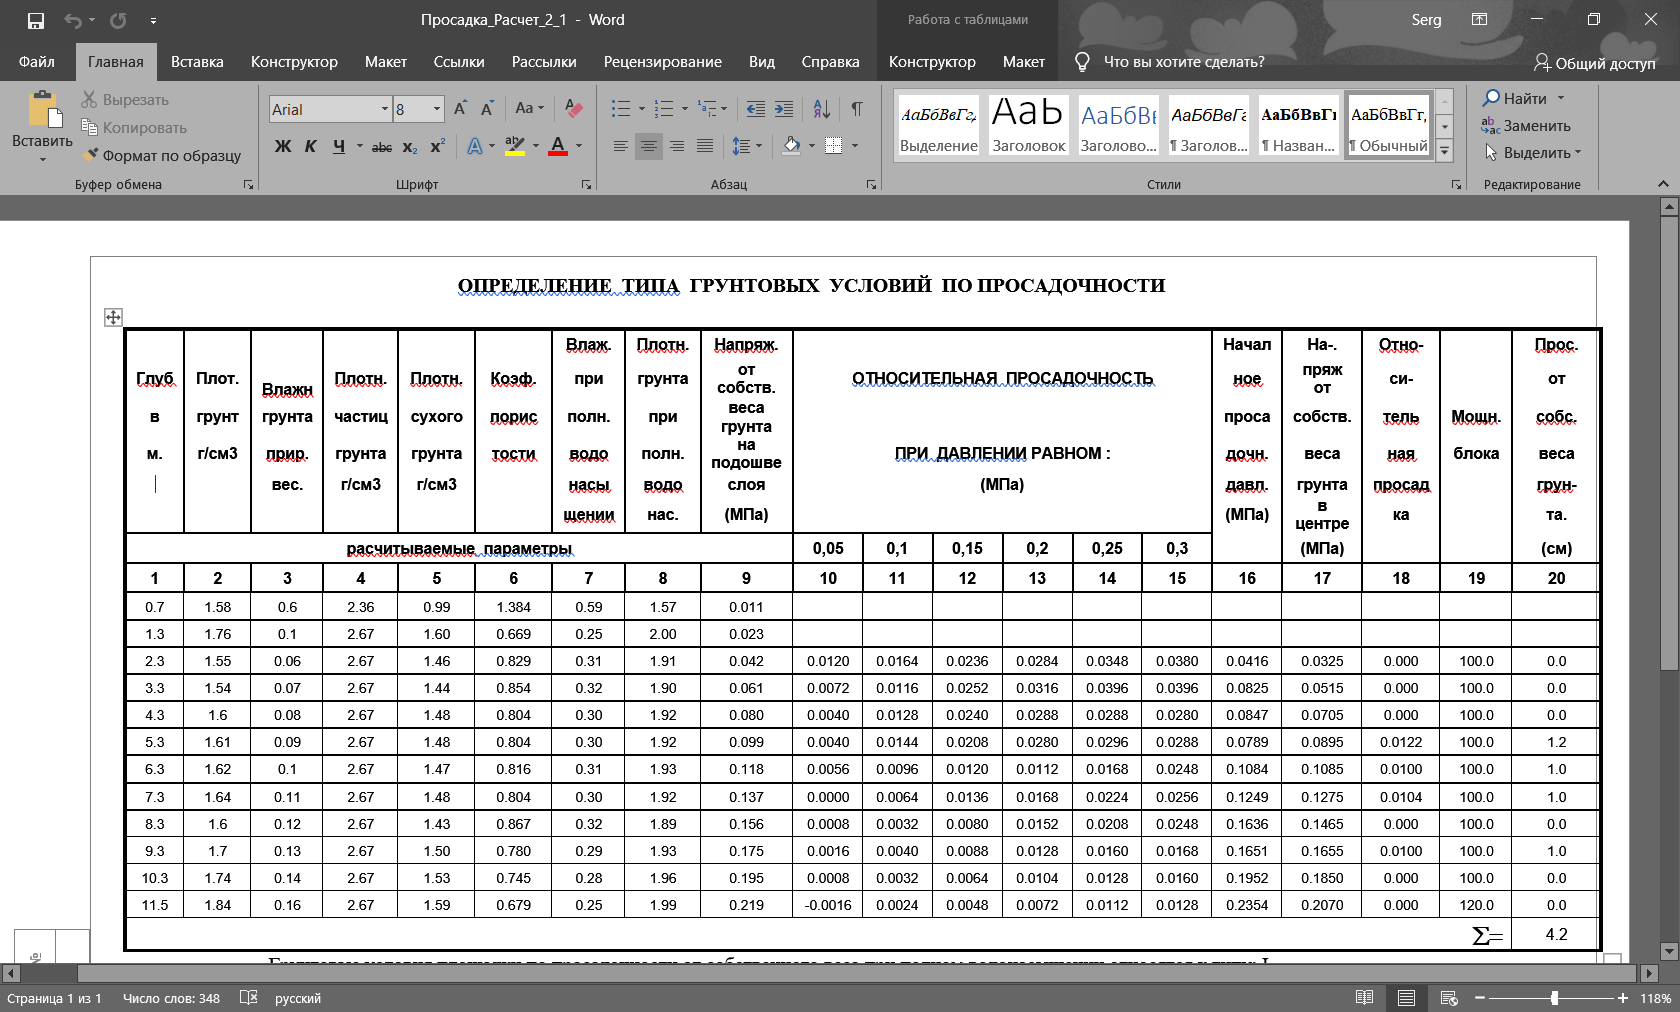This screenshot has height=1012, width=1680.
Task: Show paragraph marks ¶
Action: 857,109
